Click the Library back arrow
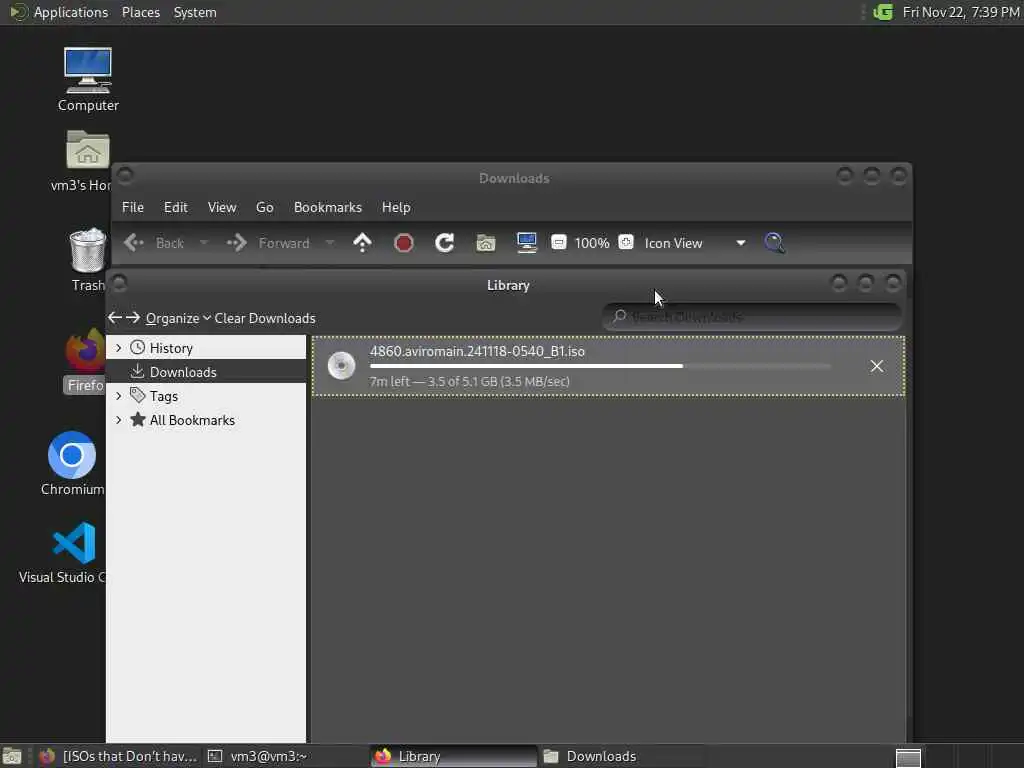The width and height of the screenshot is (1024, 768). tap(115, 317)
